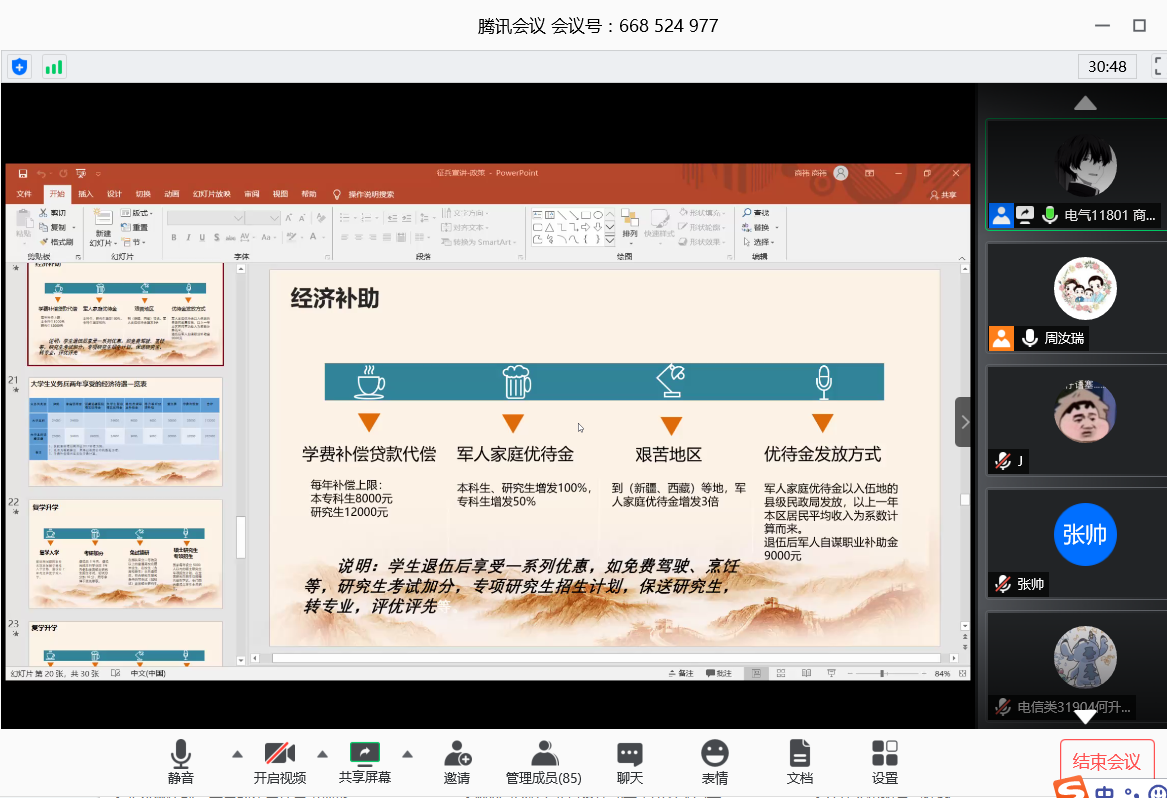Expand audio options arrow beside 静音
This screenshot has width=1167, height=798.
point(237,754)
